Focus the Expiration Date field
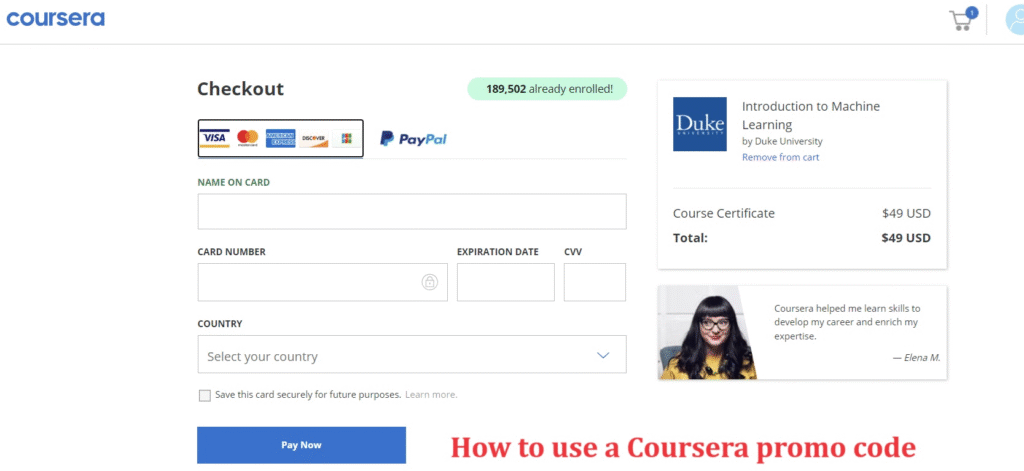 (x=505, y=282)
